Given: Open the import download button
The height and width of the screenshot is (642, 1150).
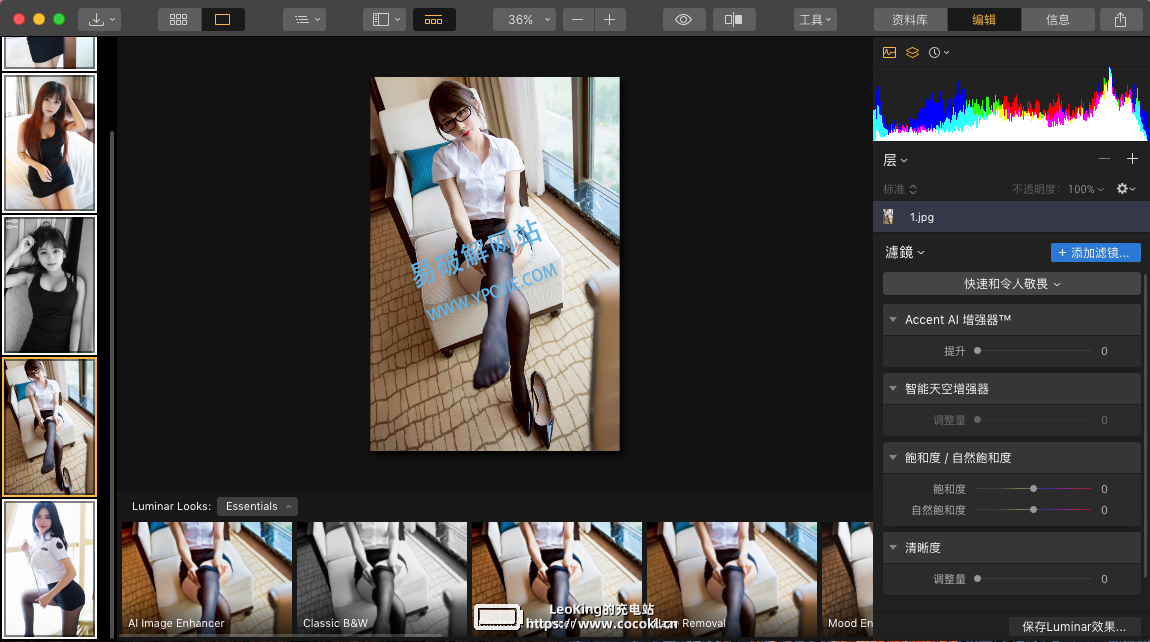Looking at the screenshot, I should (102, 20).
